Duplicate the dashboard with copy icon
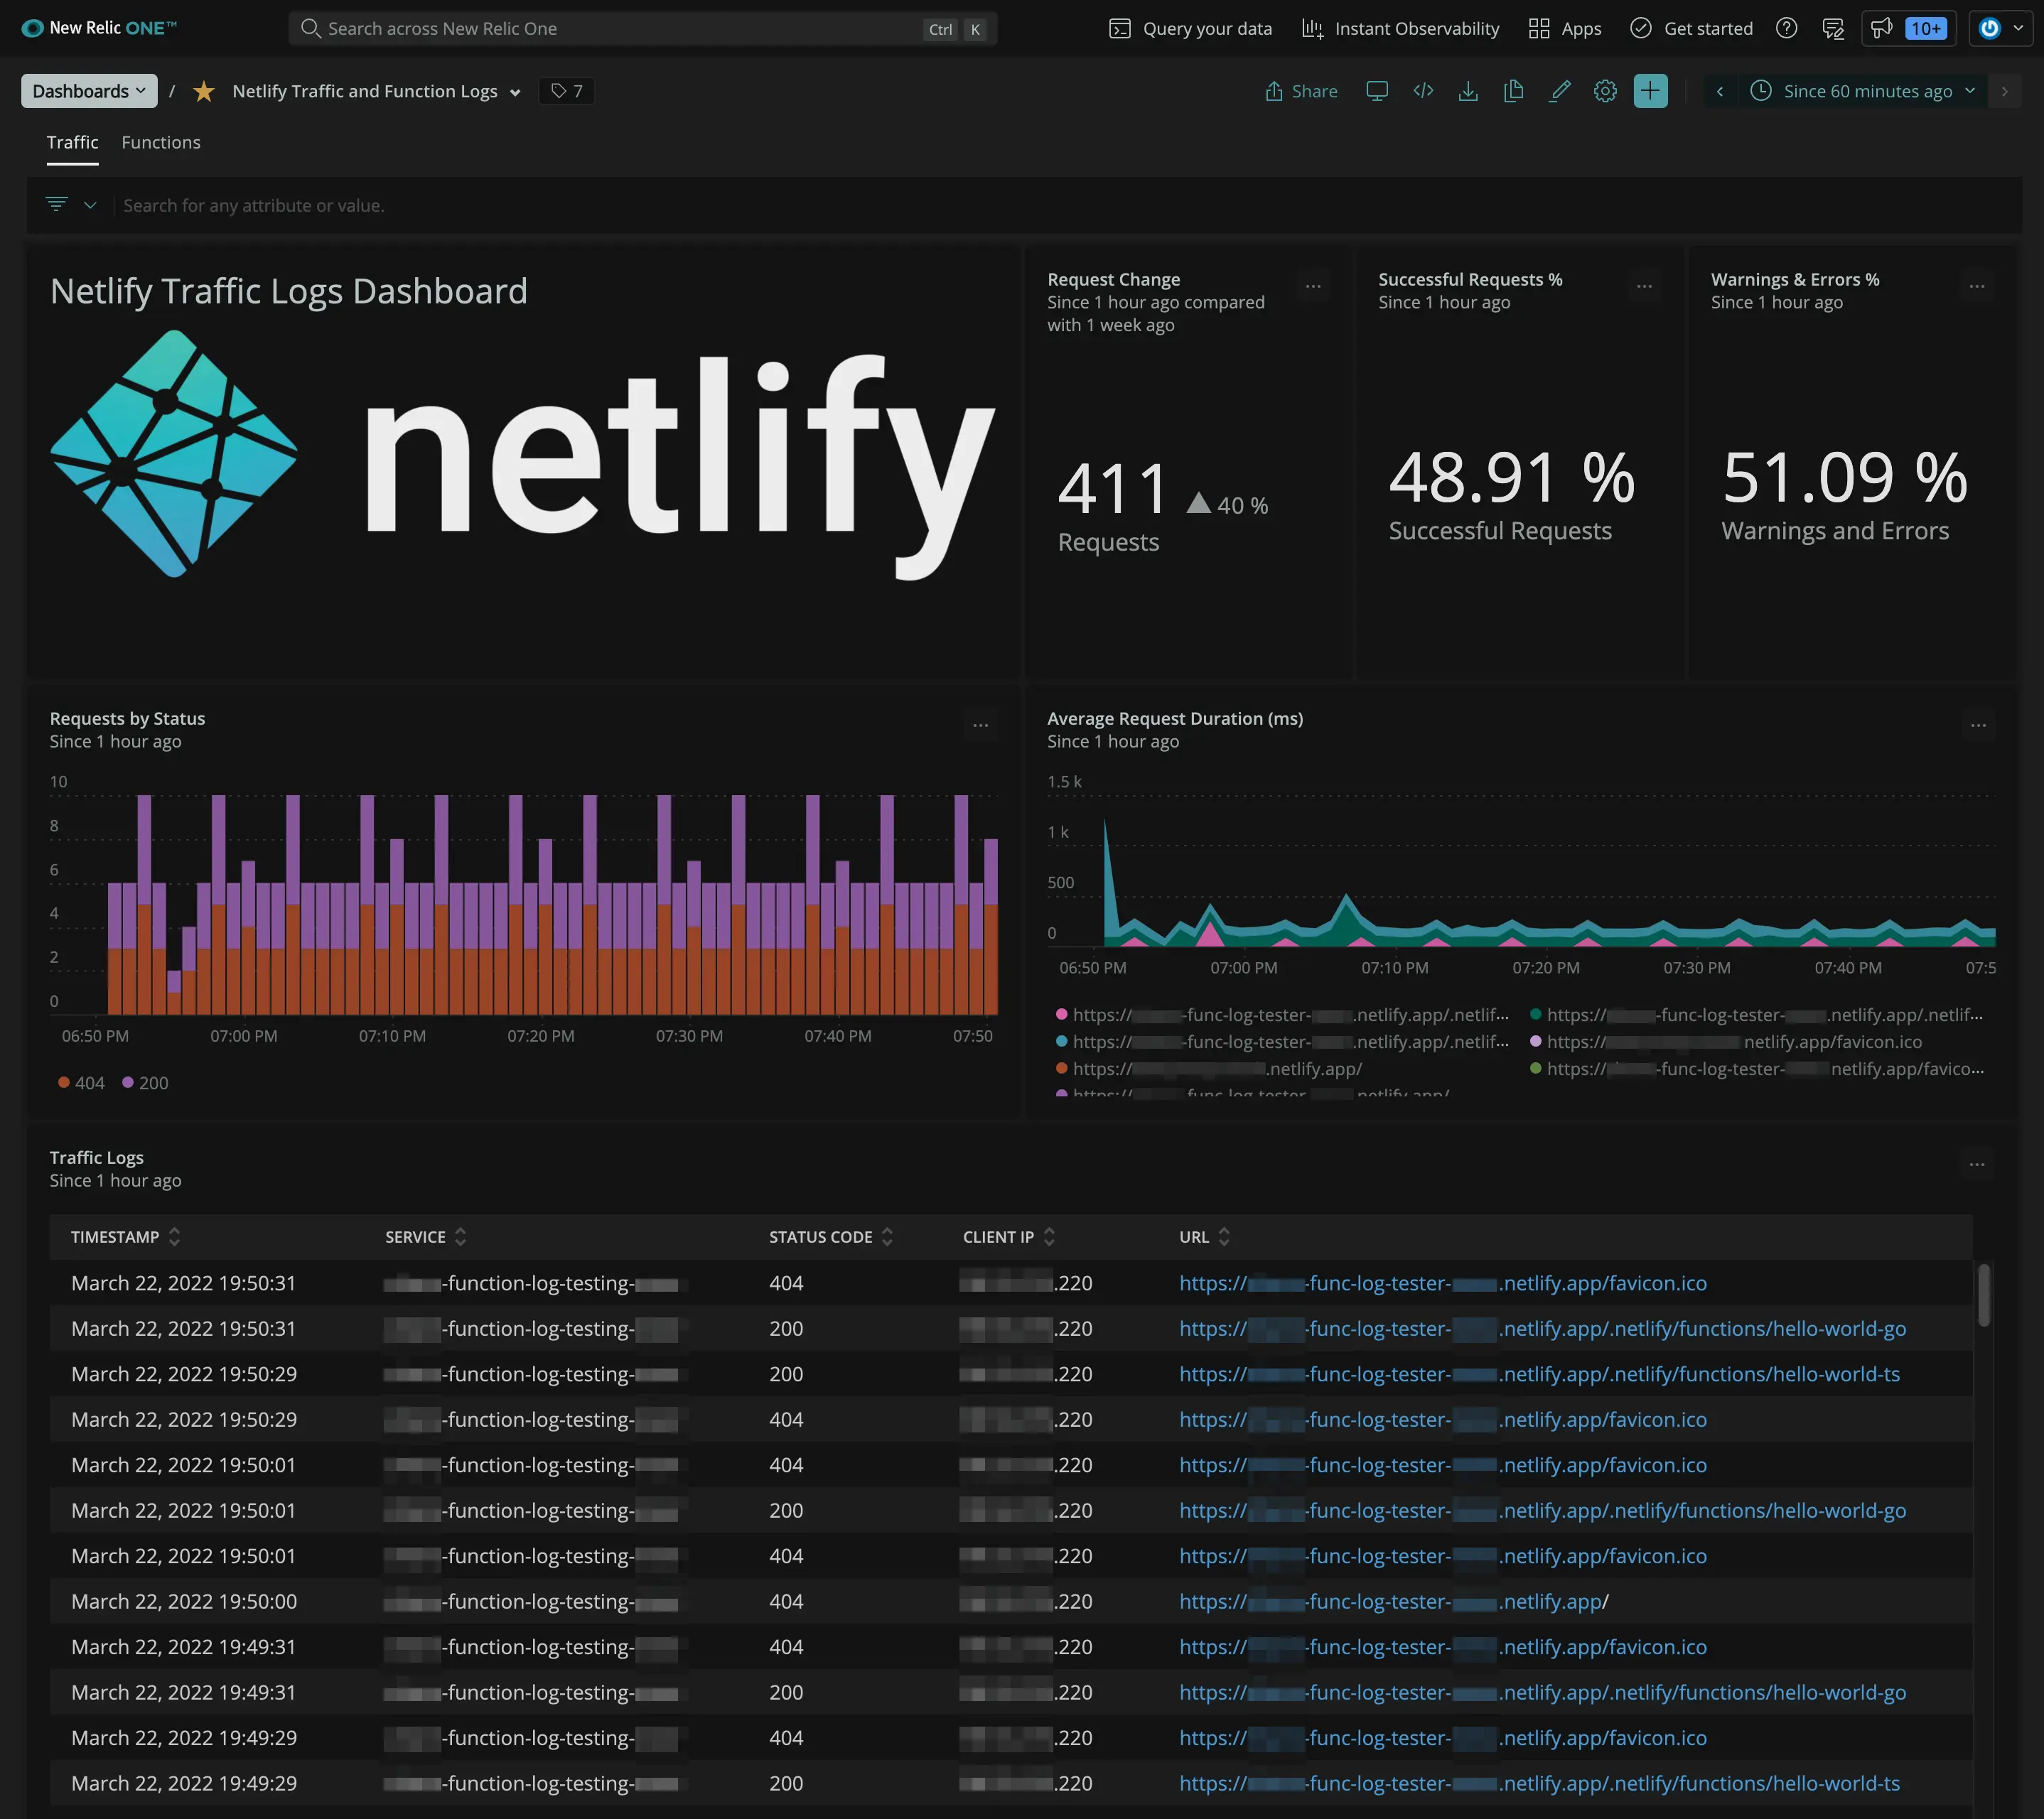Viewport: 2044px width, 1819px height. click(x=1513, y=91)
